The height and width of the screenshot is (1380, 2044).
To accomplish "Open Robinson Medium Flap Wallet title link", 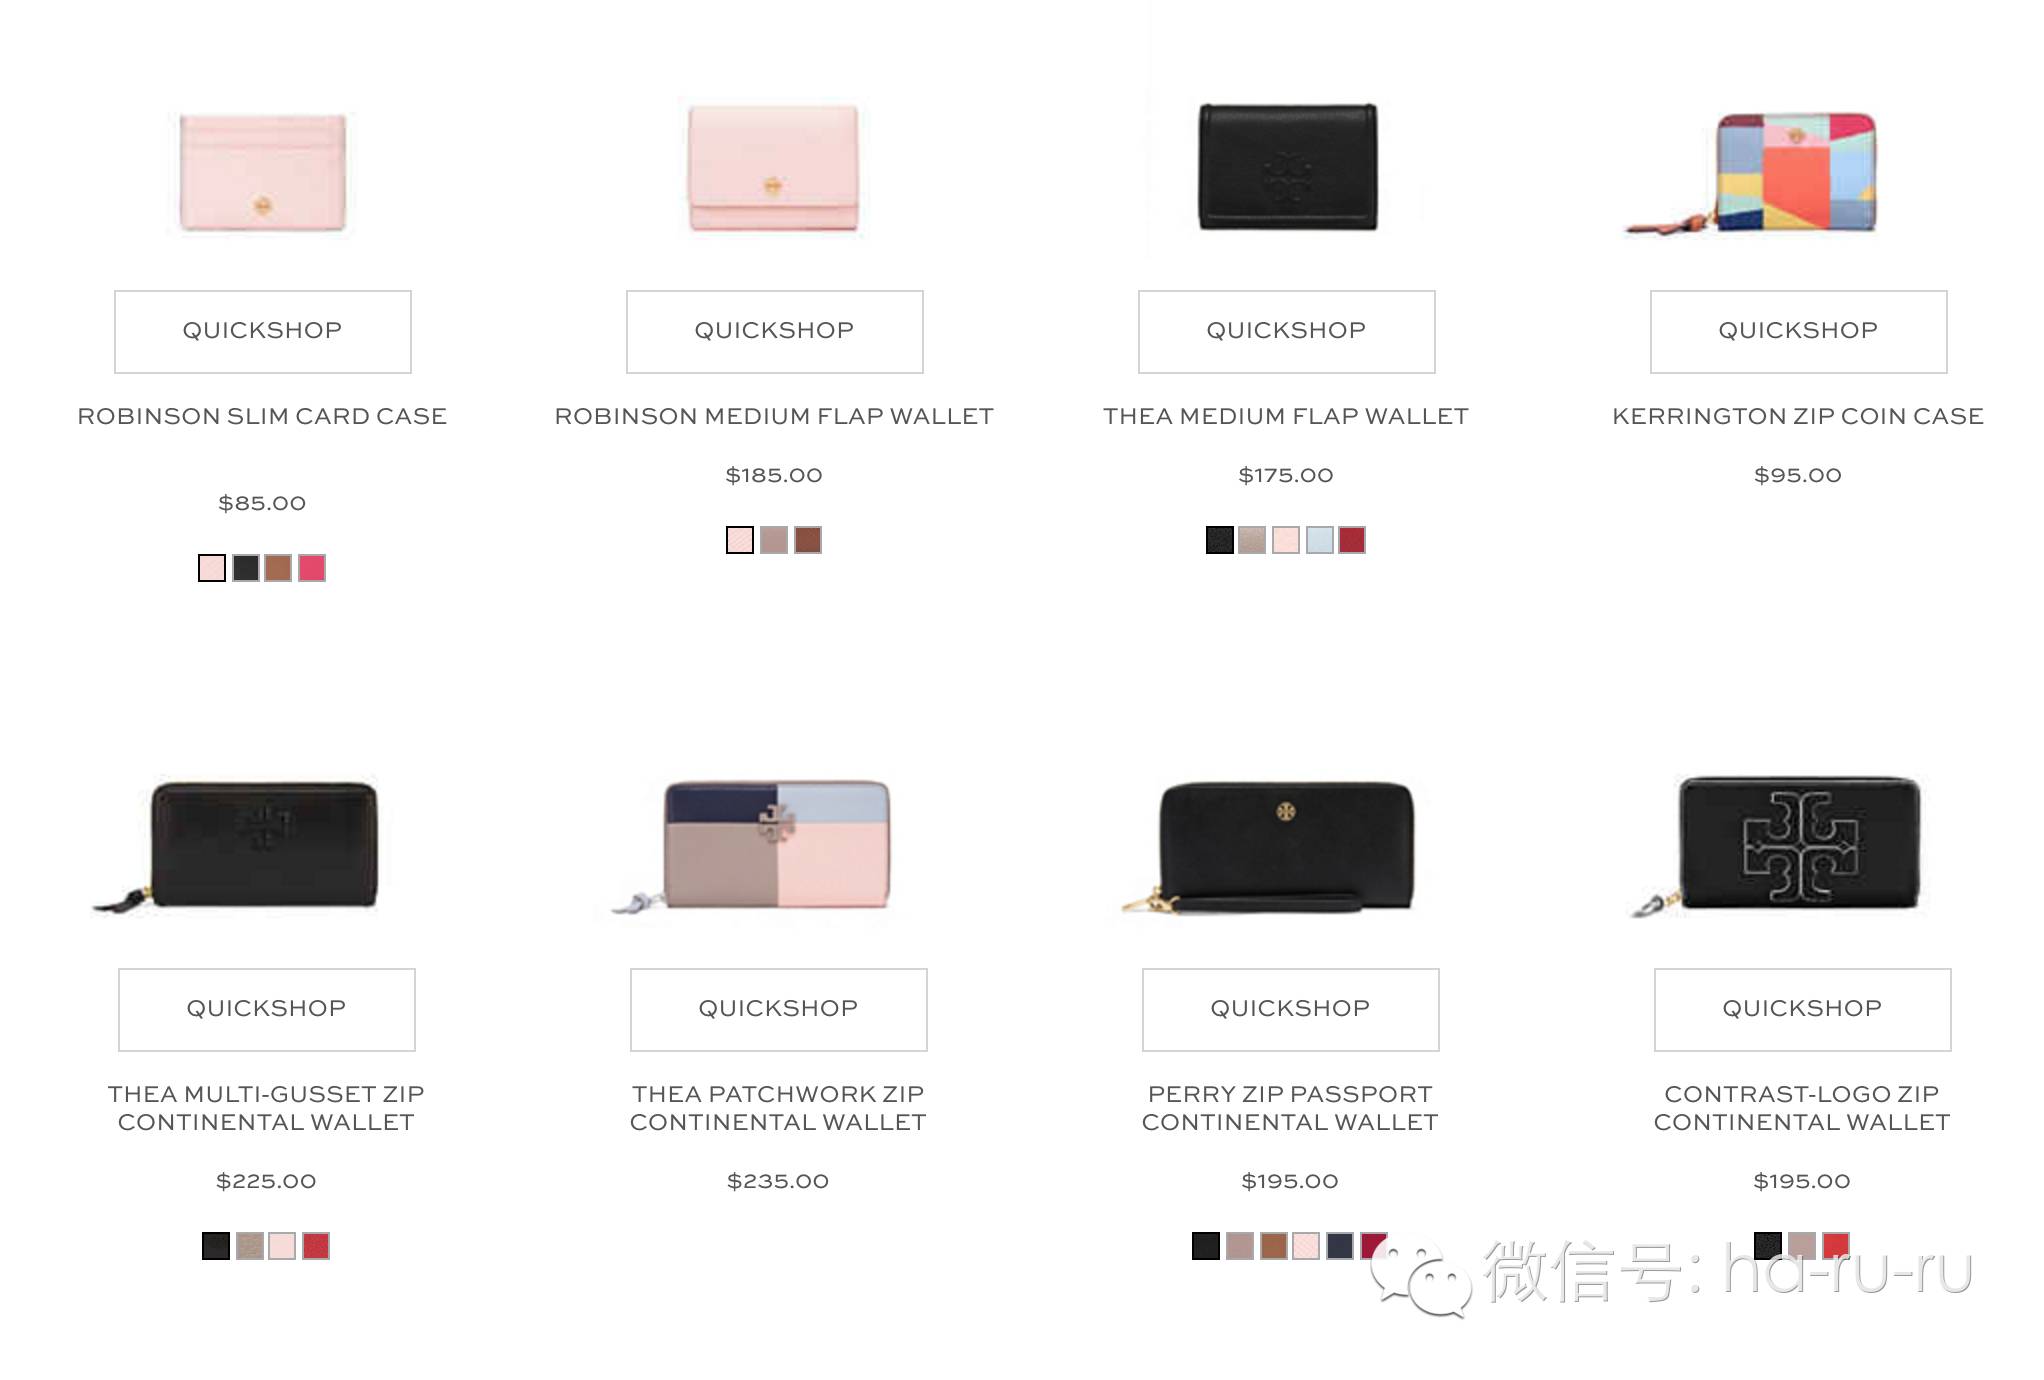I will click(x=774, y=416).
